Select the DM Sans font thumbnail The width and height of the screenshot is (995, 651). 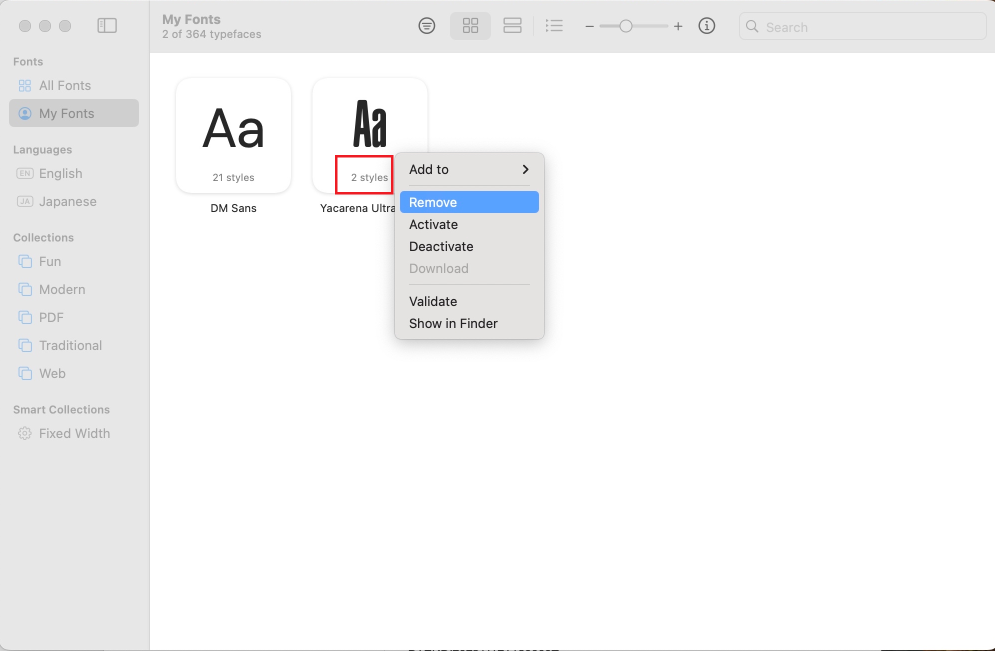(234, 135)
